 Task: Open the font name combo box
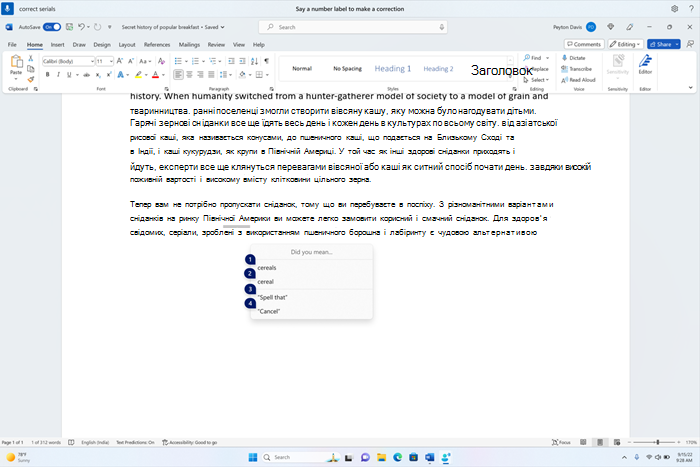(68, 61)
